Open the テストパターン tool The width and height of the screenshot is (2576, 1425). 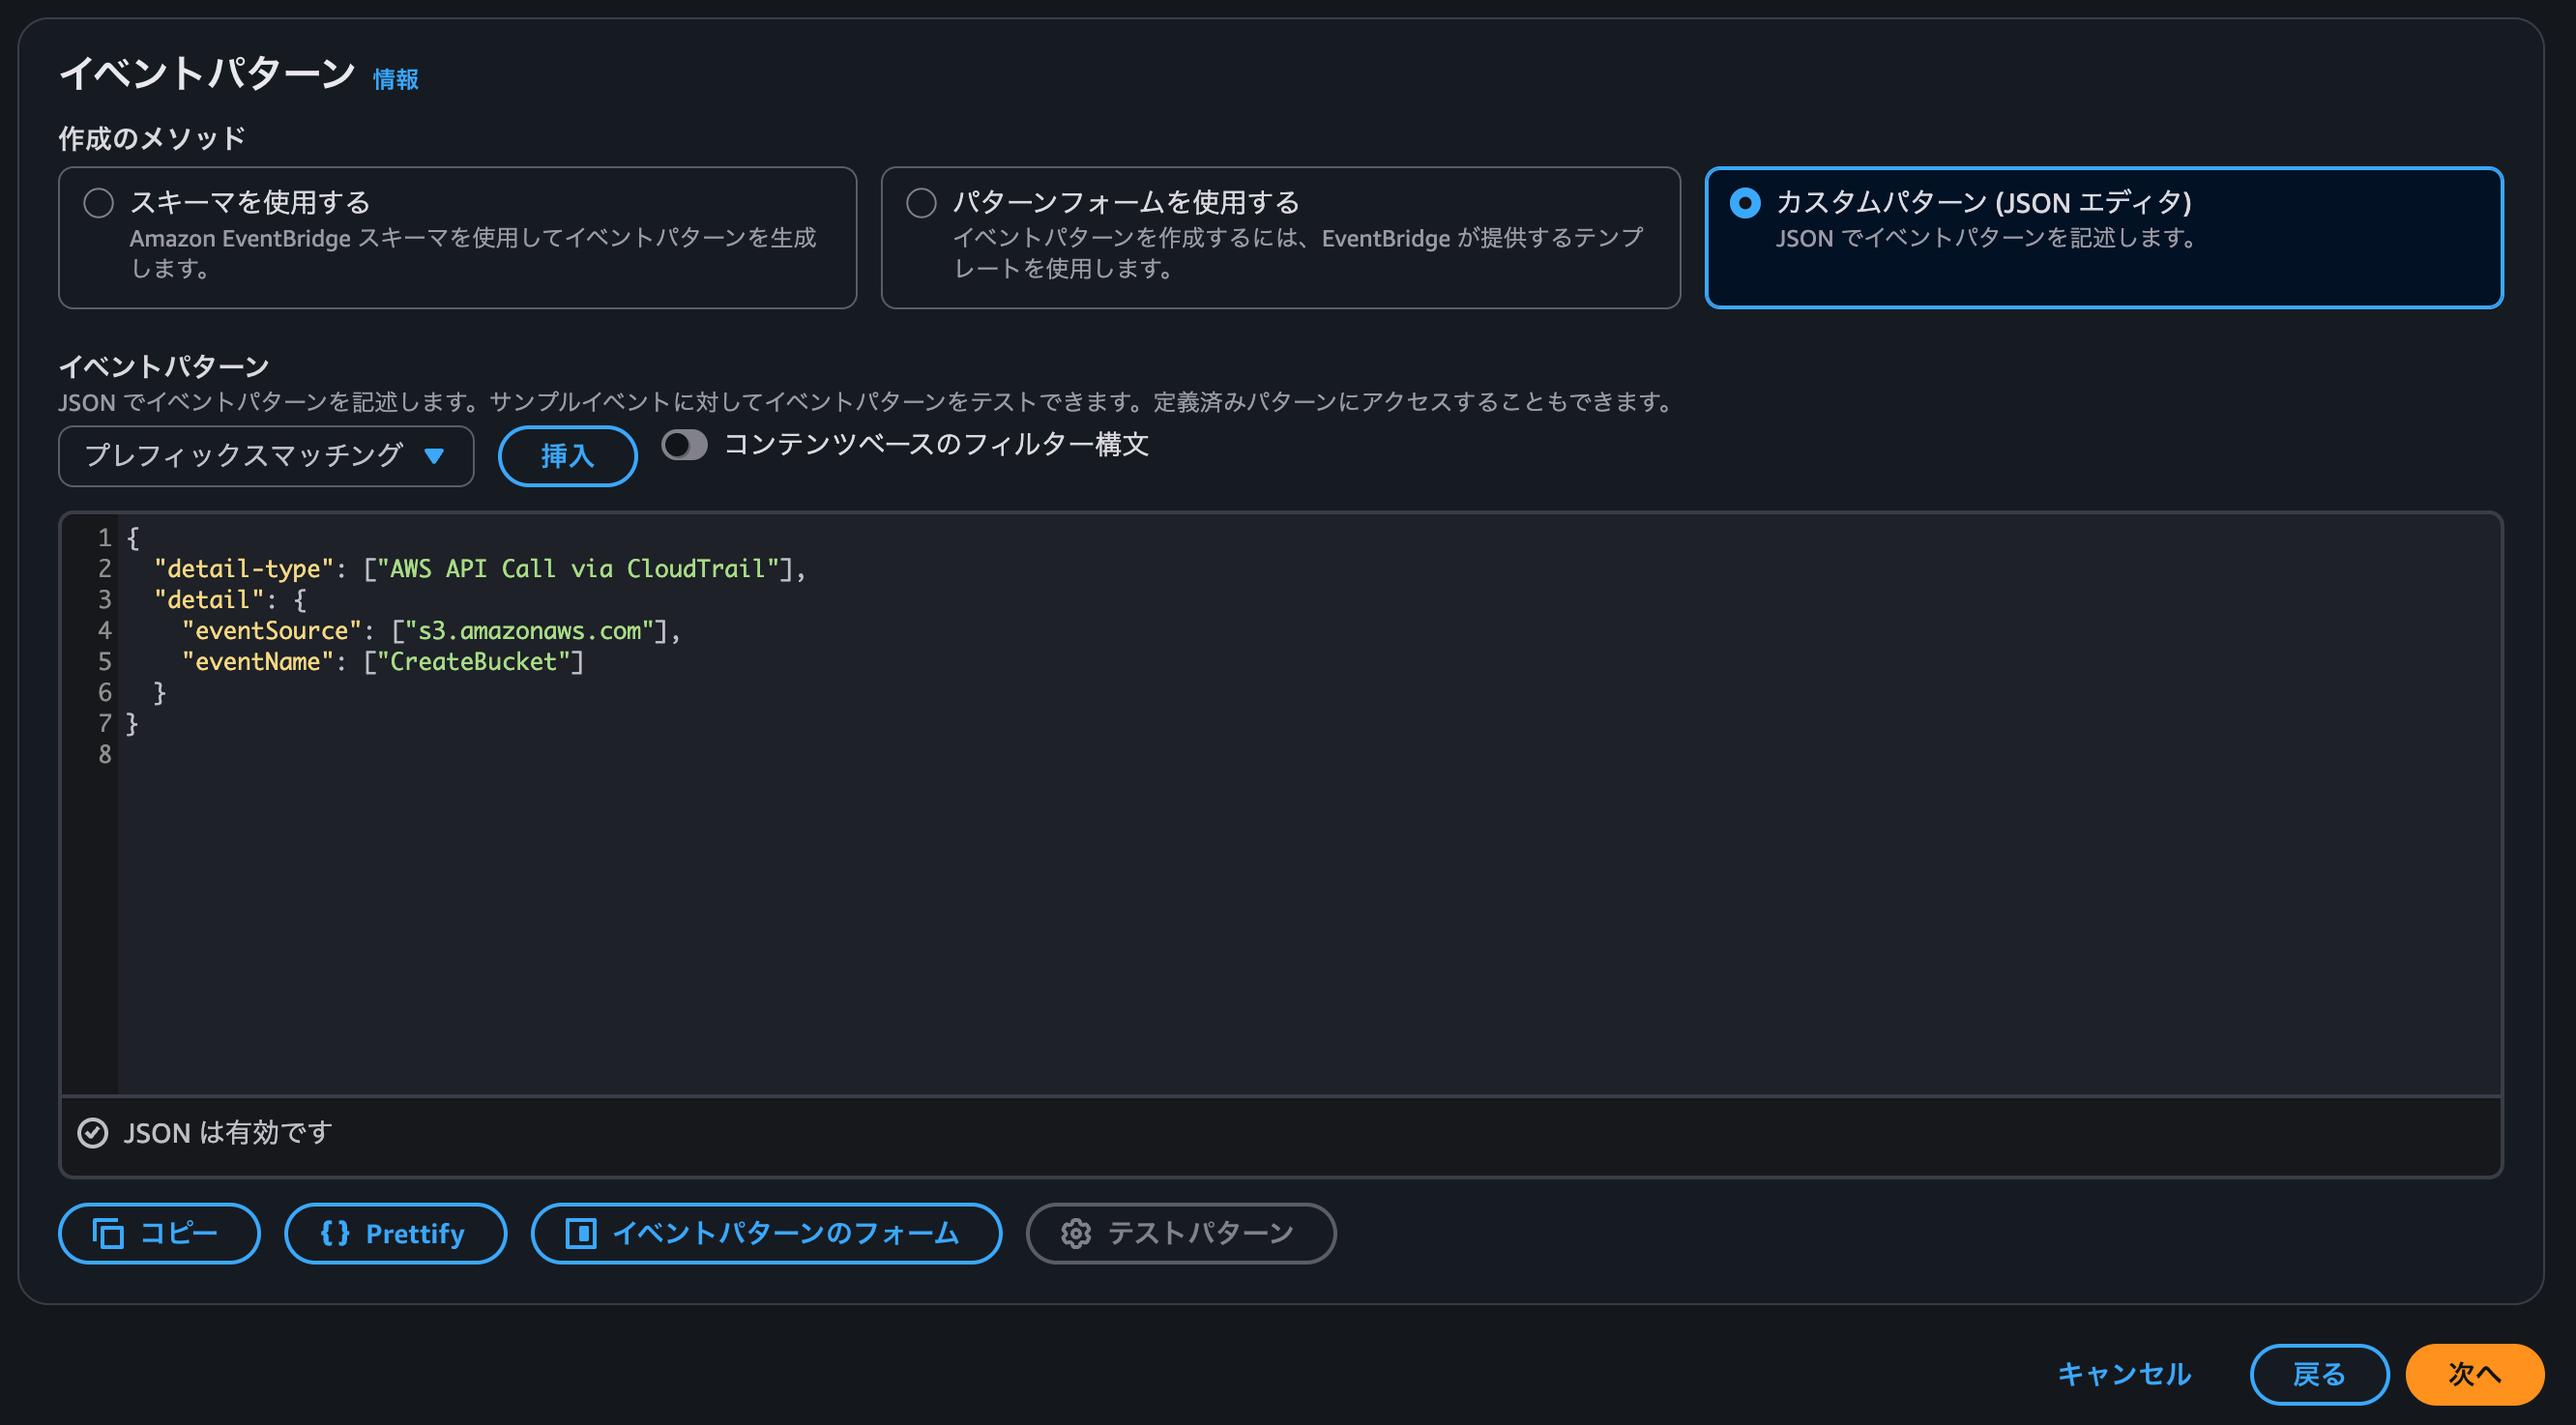[x=1180, y=1233]
